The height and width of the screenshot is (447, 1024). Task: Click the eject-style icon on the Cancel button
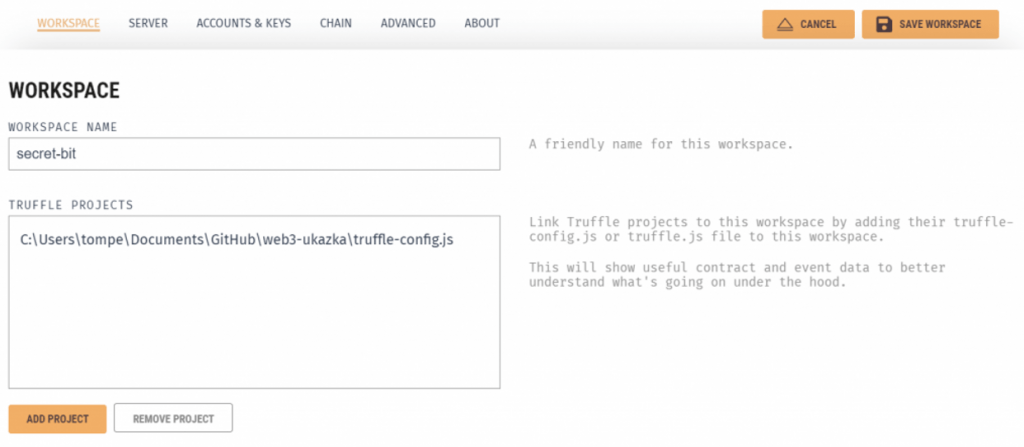click(785, 24)
